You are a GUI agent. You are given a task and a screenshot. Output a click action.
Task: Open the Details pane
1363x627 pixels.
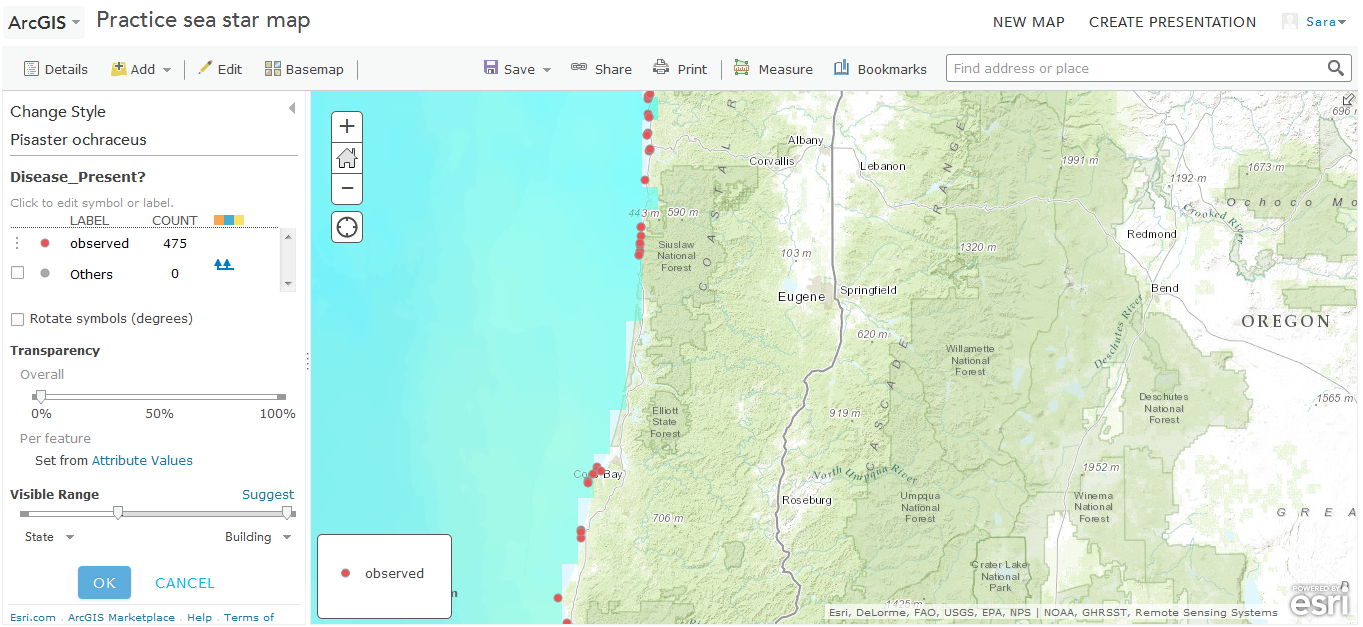tap(56, 68)
